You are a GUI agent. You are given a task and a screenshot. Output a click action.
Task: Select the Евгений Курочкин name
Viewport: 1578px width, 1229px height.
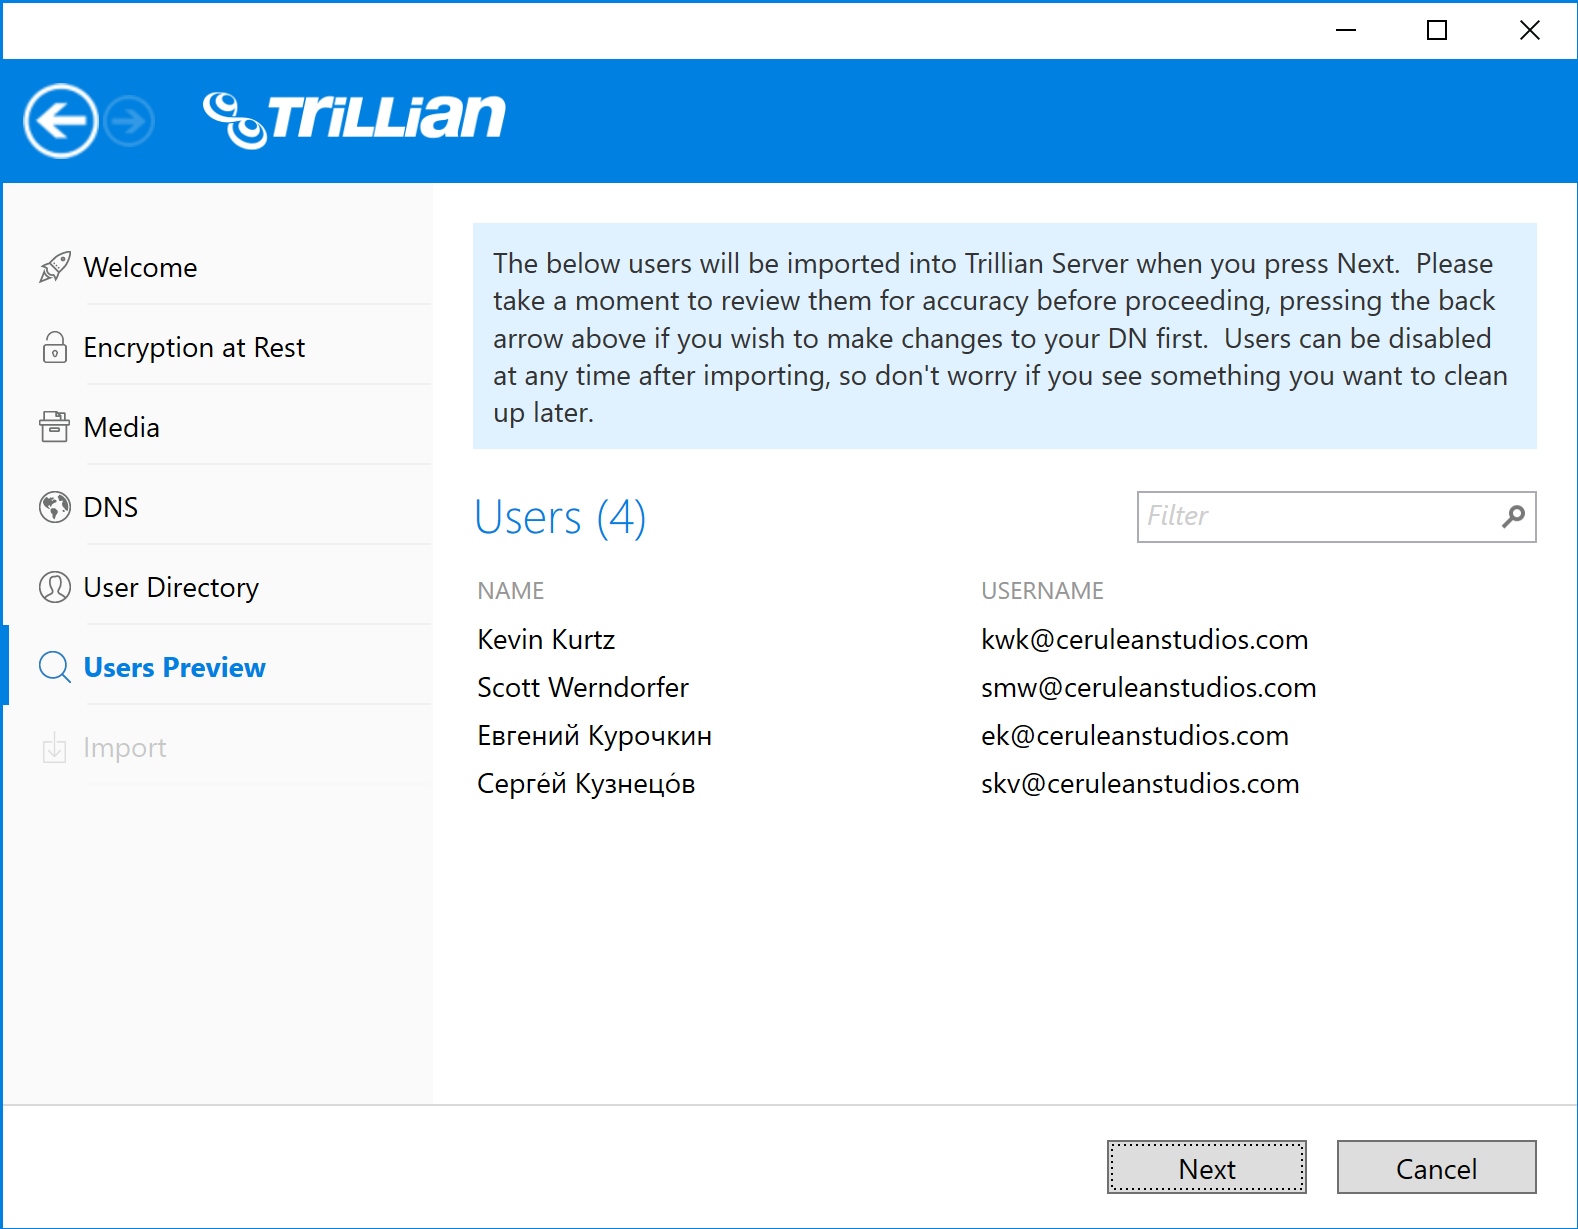click(594, 735)
